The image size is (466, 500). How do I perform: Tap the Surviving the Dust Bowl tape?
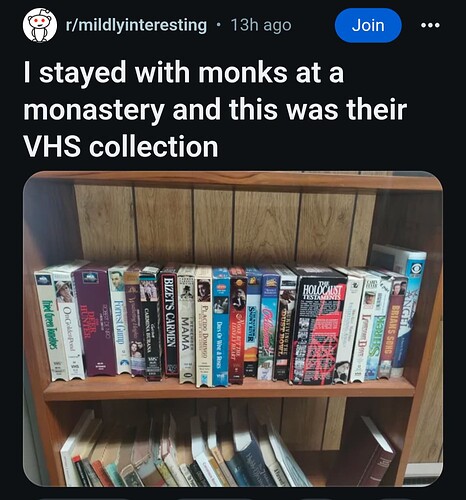[284, 325]
